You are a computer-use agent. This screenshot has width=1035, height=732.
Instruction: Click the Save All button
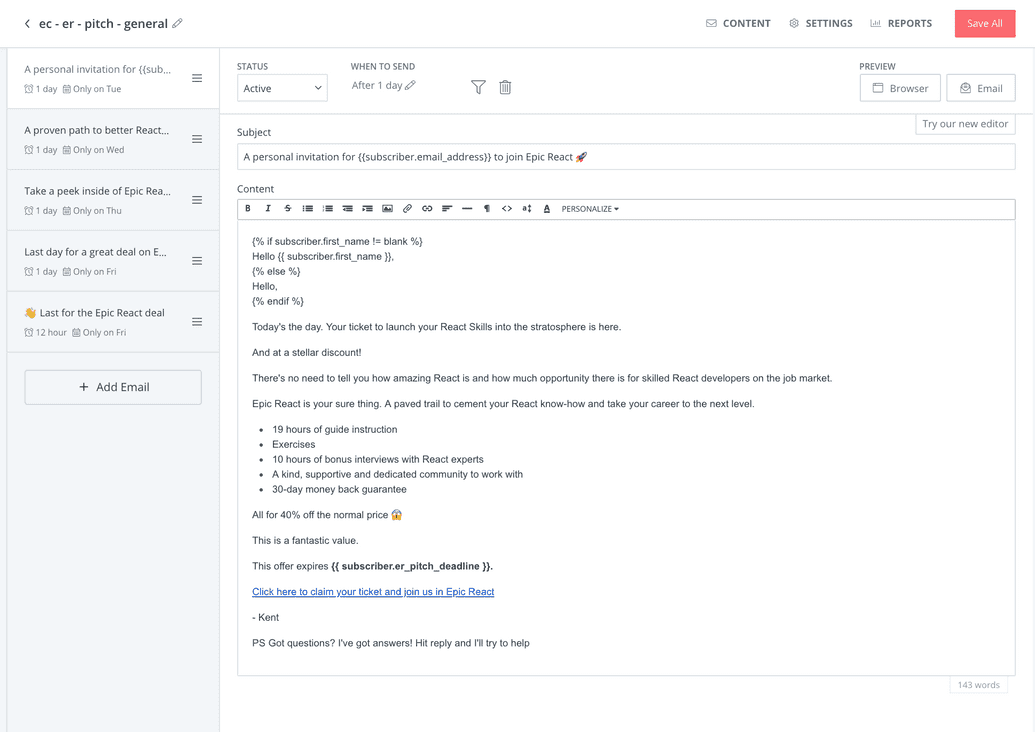tap(984, 23)
